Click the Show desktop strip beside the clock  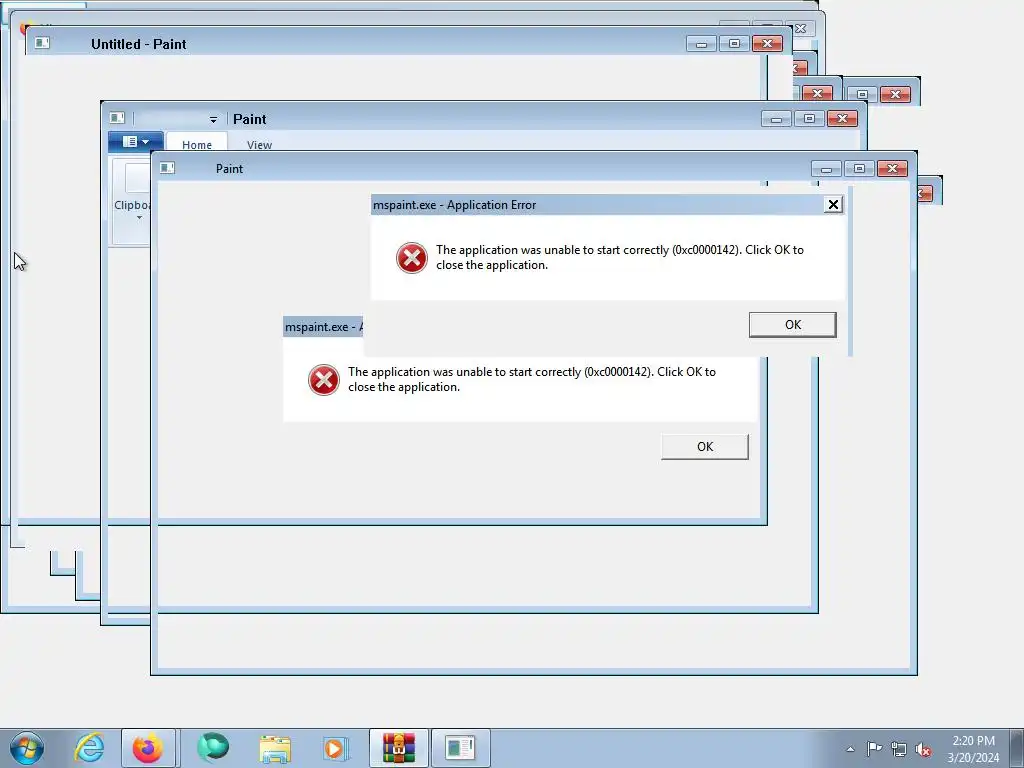coord(1017,748)
